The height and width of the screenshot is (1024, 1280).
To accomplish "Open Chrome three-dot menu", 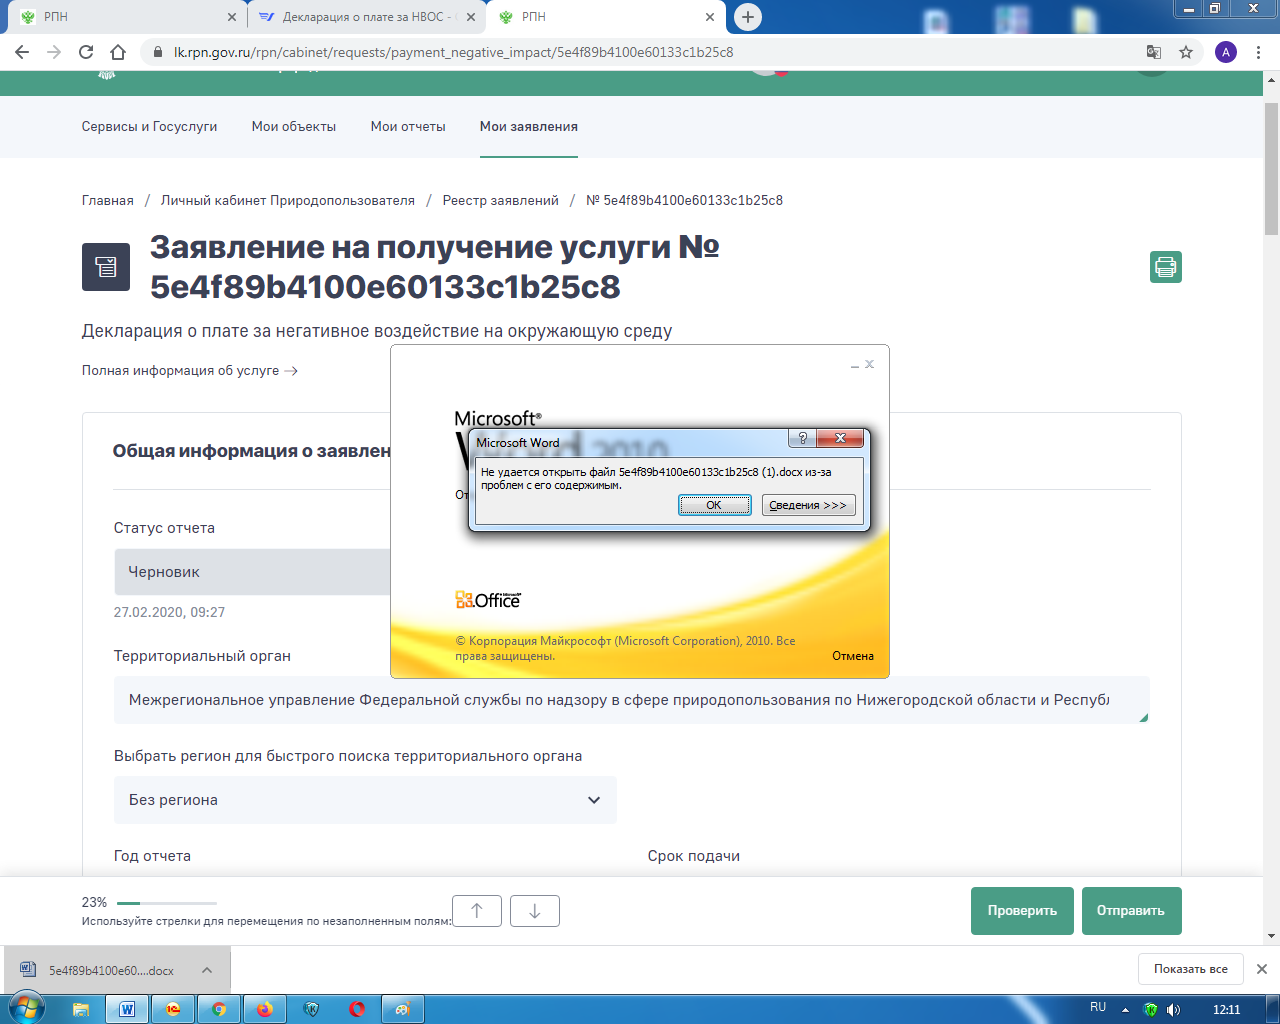I will point(1258,52).
